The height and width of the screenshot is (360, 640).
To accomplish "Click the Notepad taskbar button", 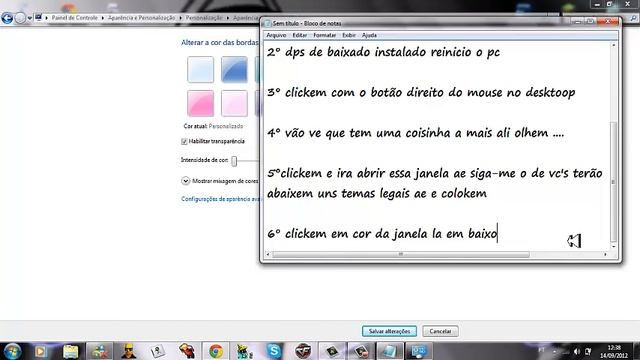I will tap(390, 351).
